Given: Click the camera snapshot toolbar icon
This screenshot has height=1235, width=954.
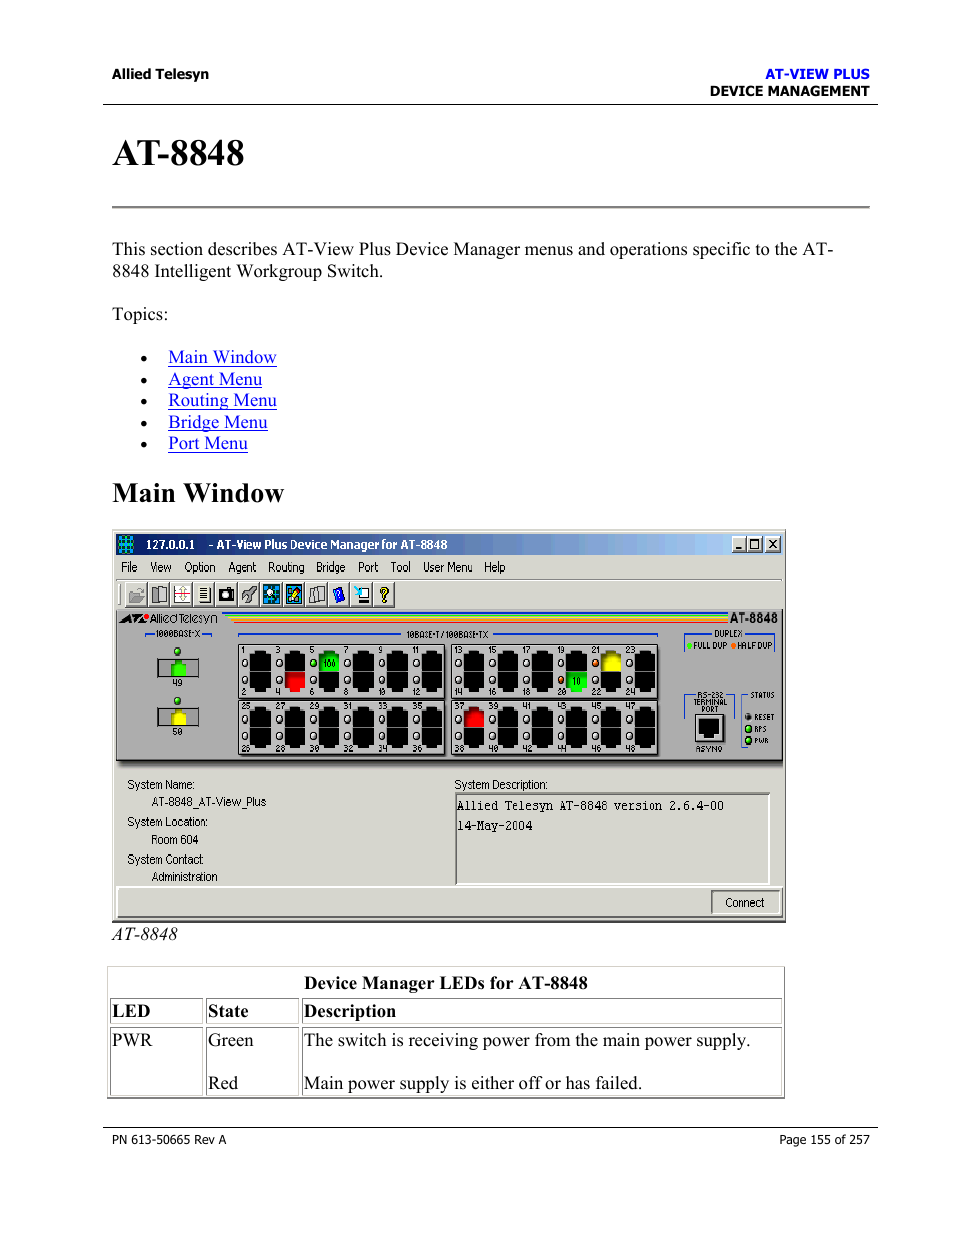Looking at the screenshot, I should pos(227,594).
